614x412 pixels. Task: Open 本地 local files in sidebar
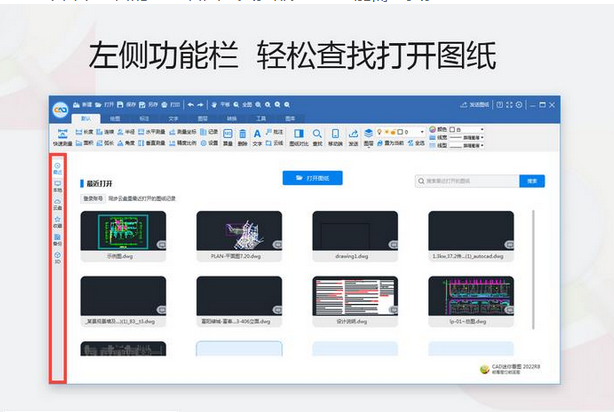tap(58, 186)
